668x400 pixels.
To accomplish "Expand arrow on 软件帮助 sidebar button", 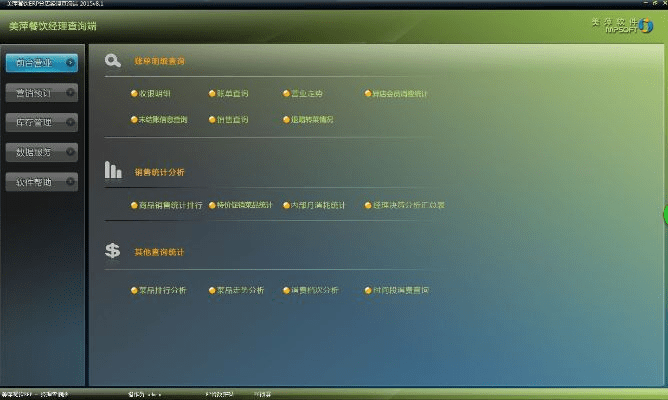I will point(70,182).
